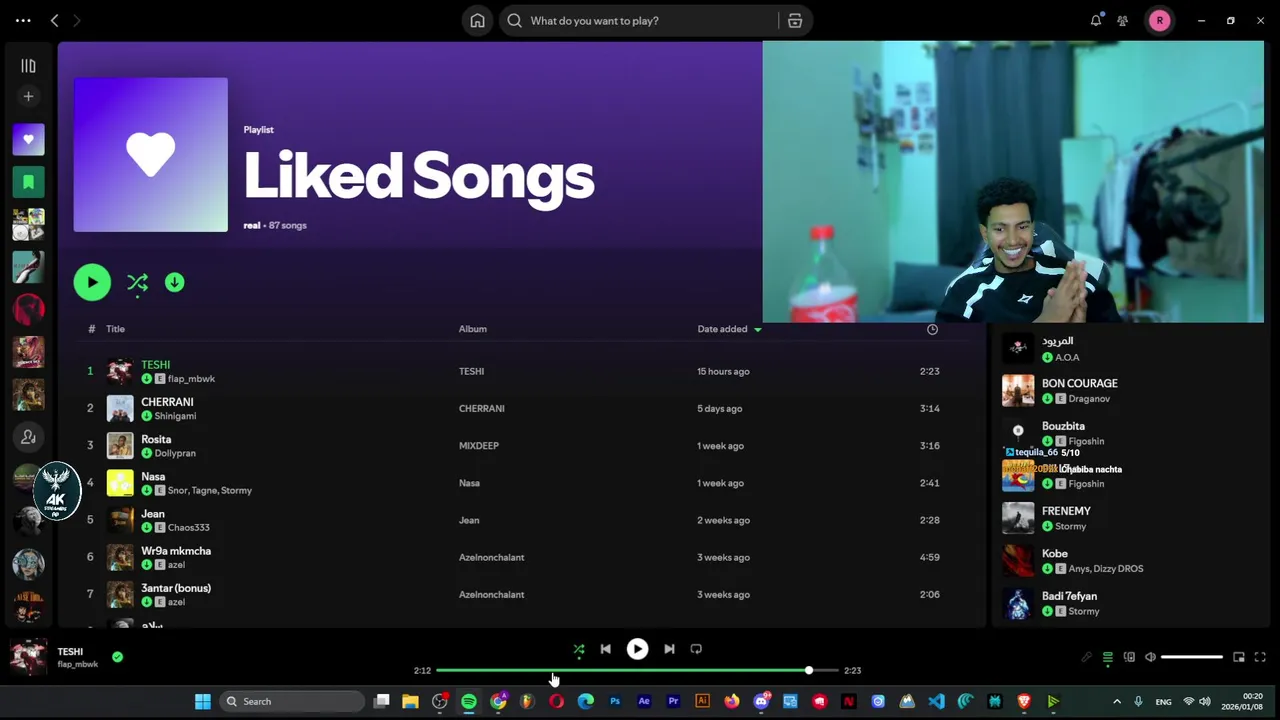The height and width of the screenshot is (720, 1280).
Task: Adjust the volume slider
Action: 1192,657
